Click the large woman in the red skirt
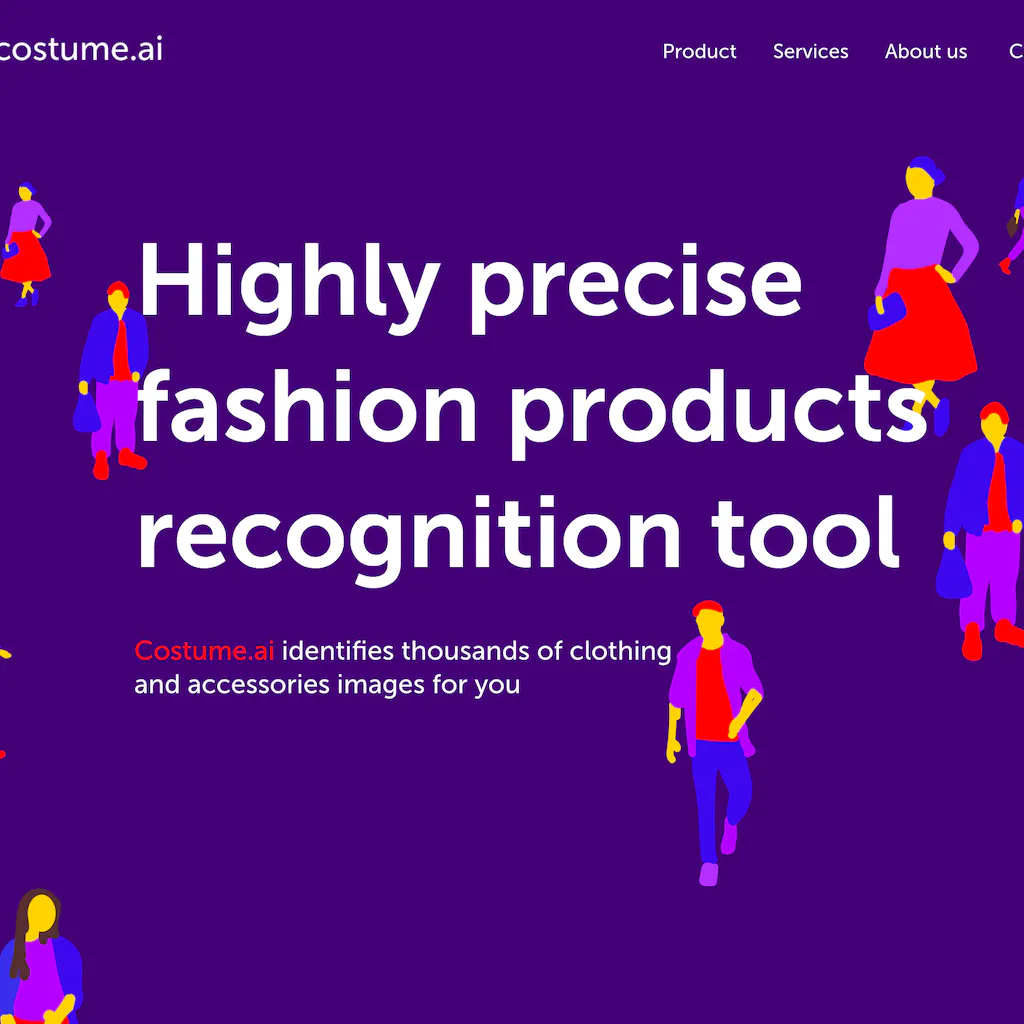This screenshot has width=1024, height=1024. pos(922,295)
